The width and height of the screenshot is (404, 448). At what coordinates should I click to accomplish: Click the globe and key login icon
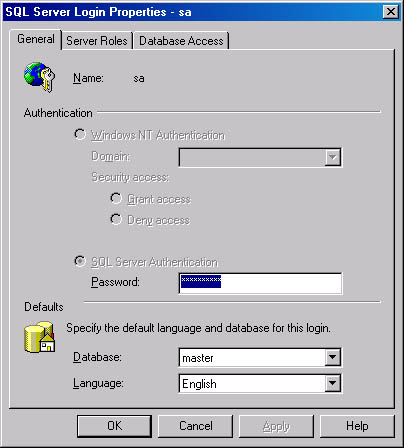[x=39, y=77]
